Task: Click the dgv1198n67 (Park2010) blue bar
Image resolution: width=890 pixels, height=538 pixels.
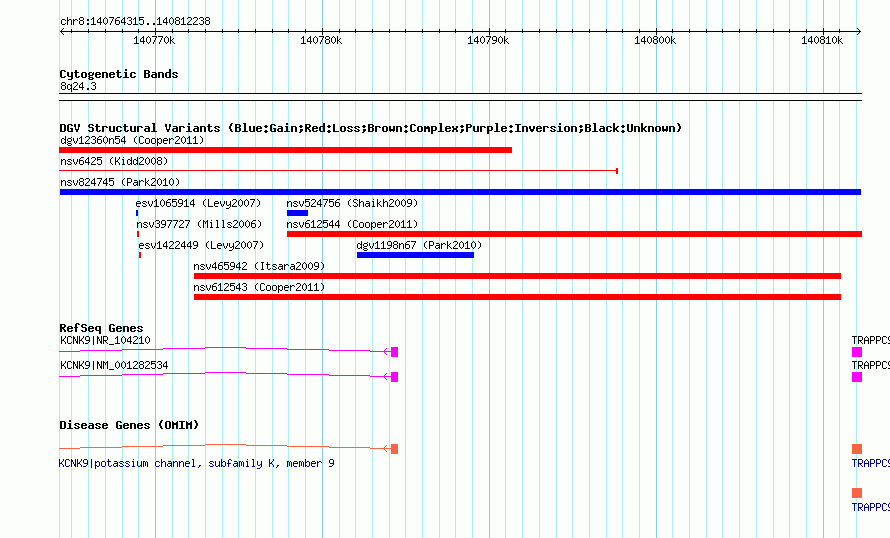Action: (415, 255)
